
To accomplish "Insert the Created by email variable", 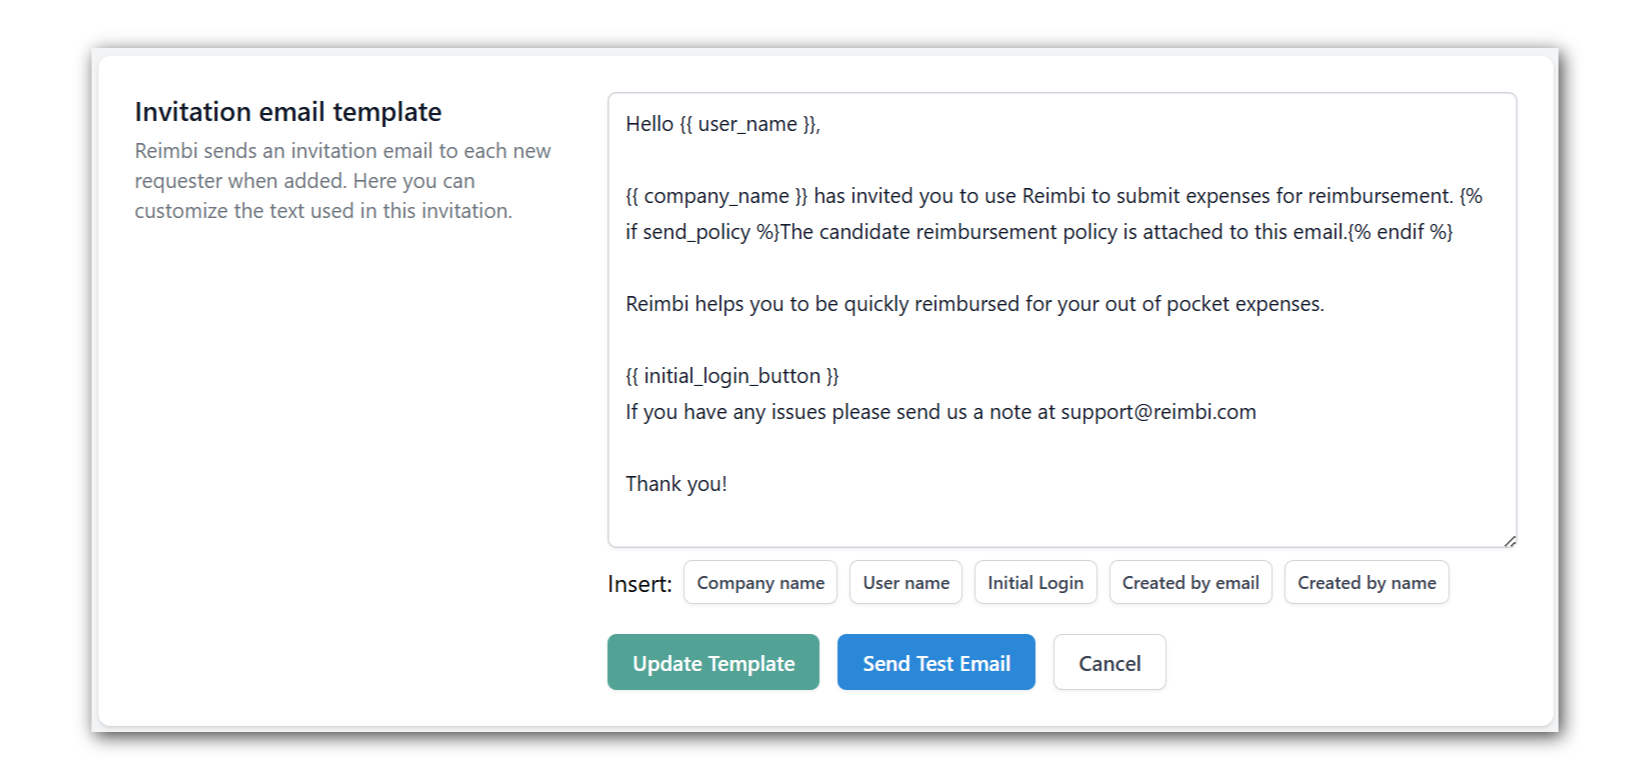I will tap(1190, 582).
